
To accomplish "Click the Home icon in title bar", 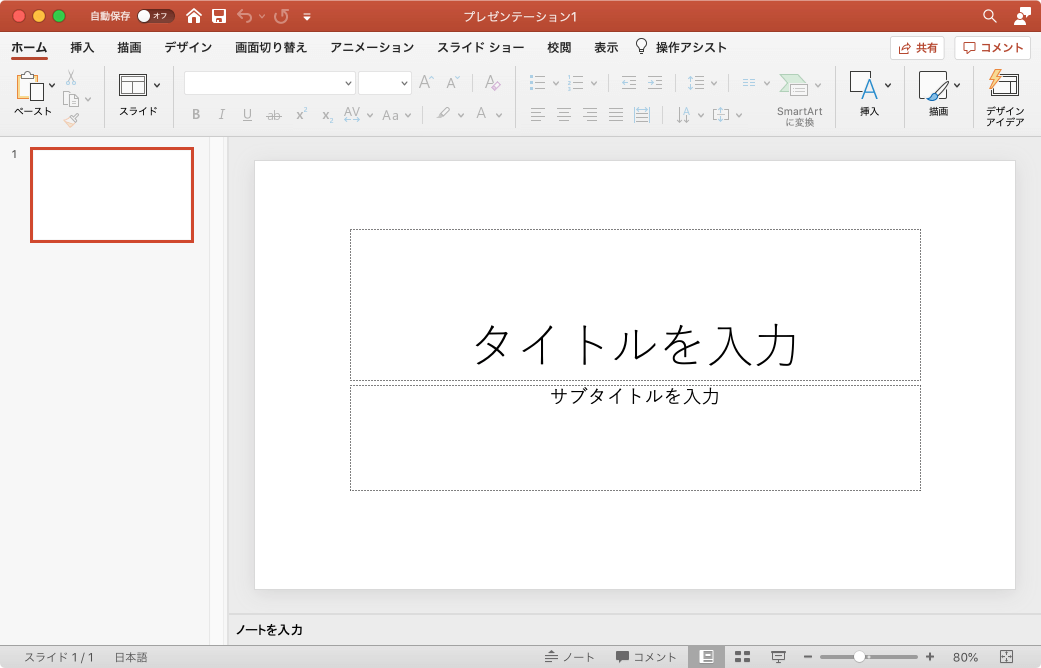I will tap(194, 16).
